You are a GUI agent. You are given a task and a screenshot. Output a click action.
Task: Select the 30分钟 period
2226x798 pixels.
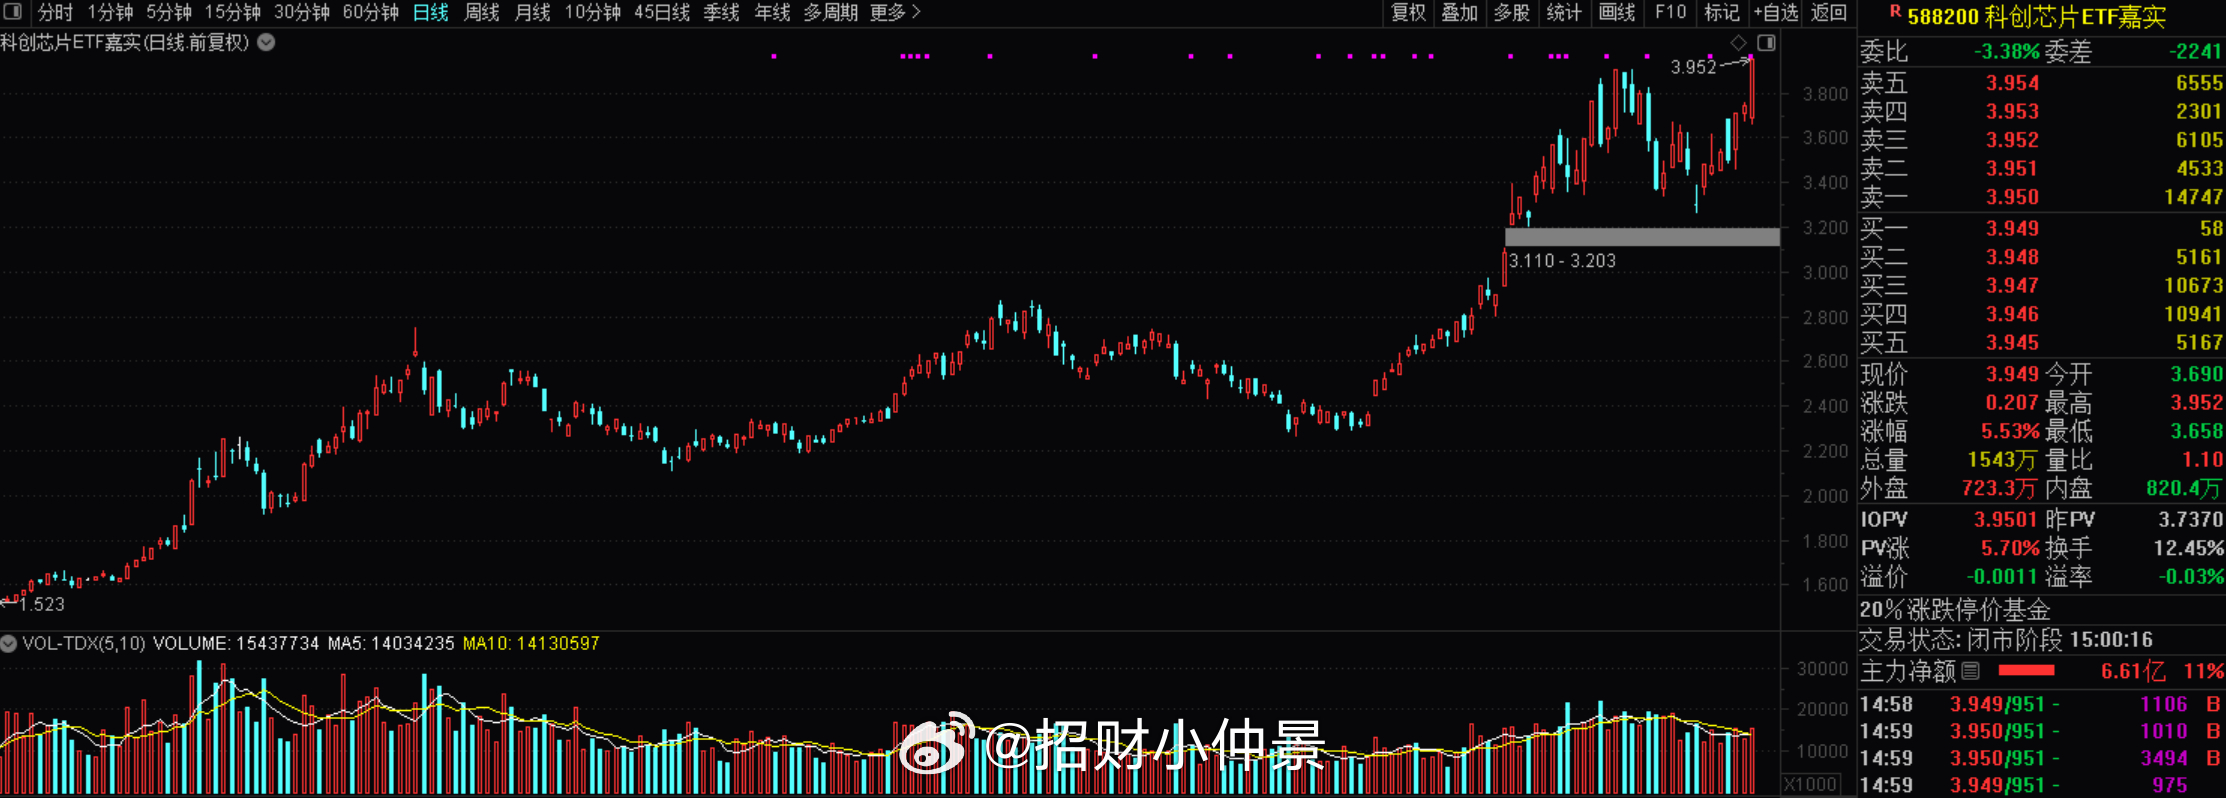click(x=302, y=12)
